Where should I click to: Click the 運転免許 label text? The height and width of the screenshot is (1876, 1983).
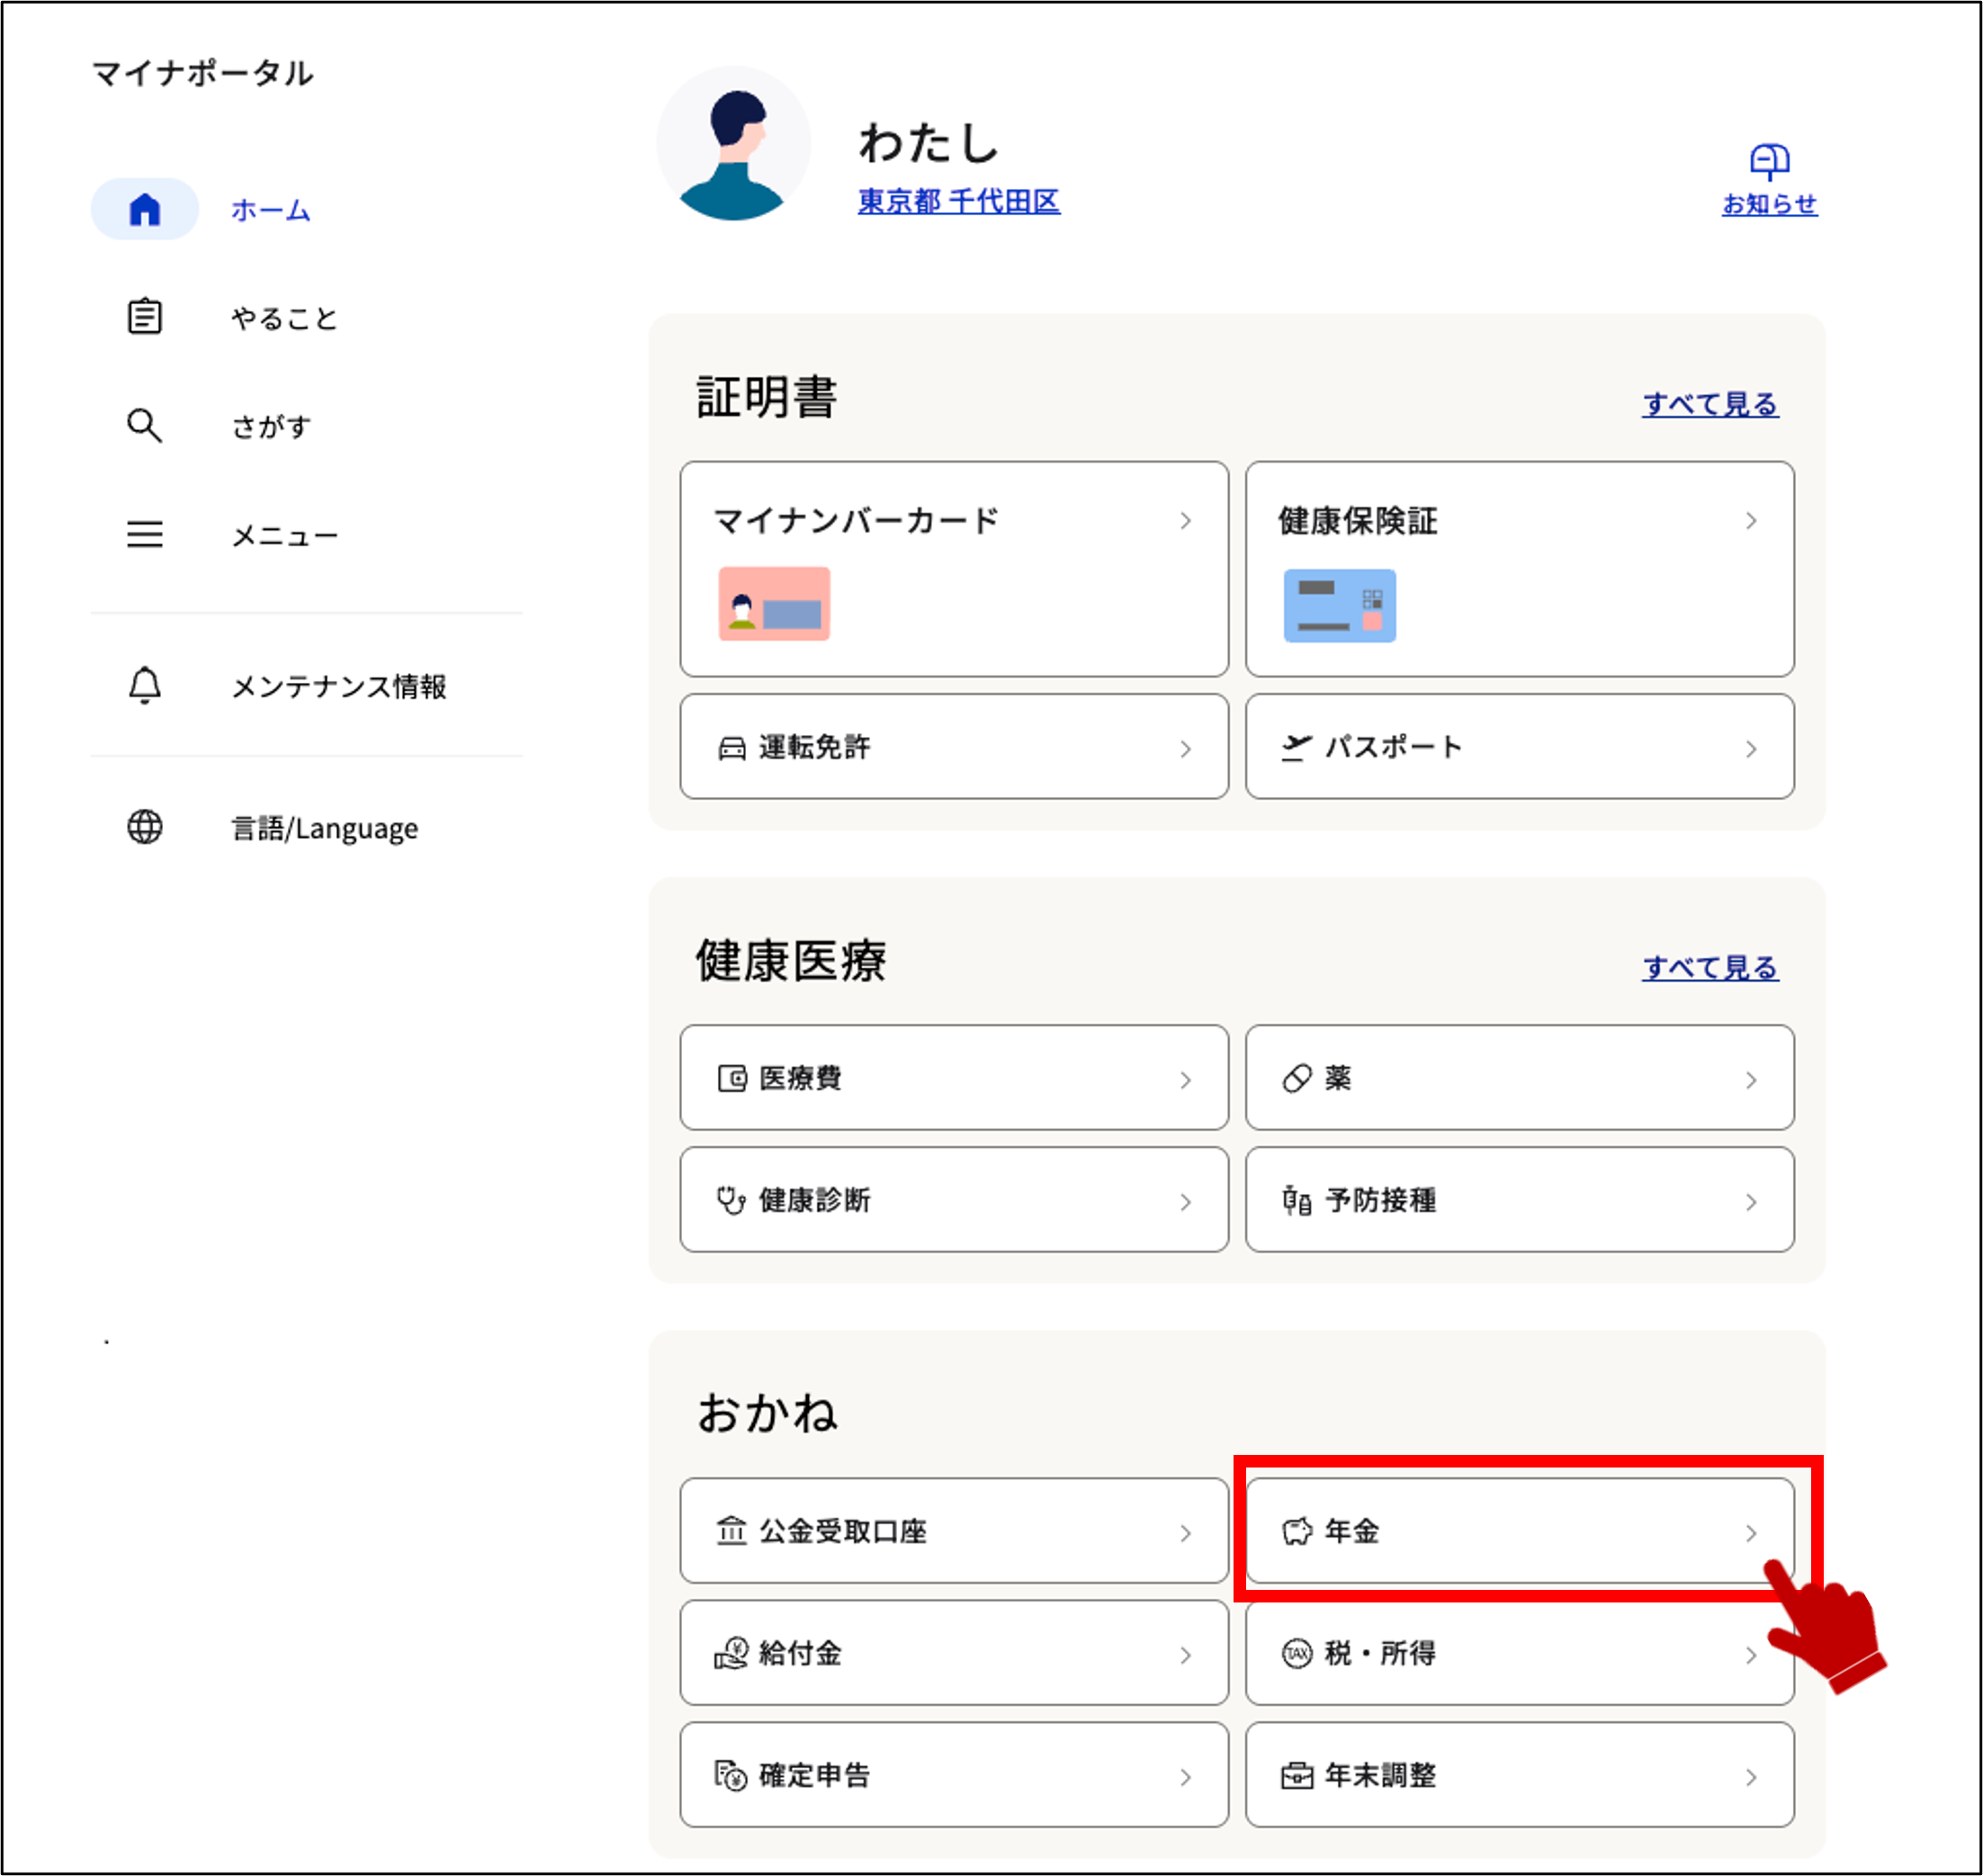814,747
